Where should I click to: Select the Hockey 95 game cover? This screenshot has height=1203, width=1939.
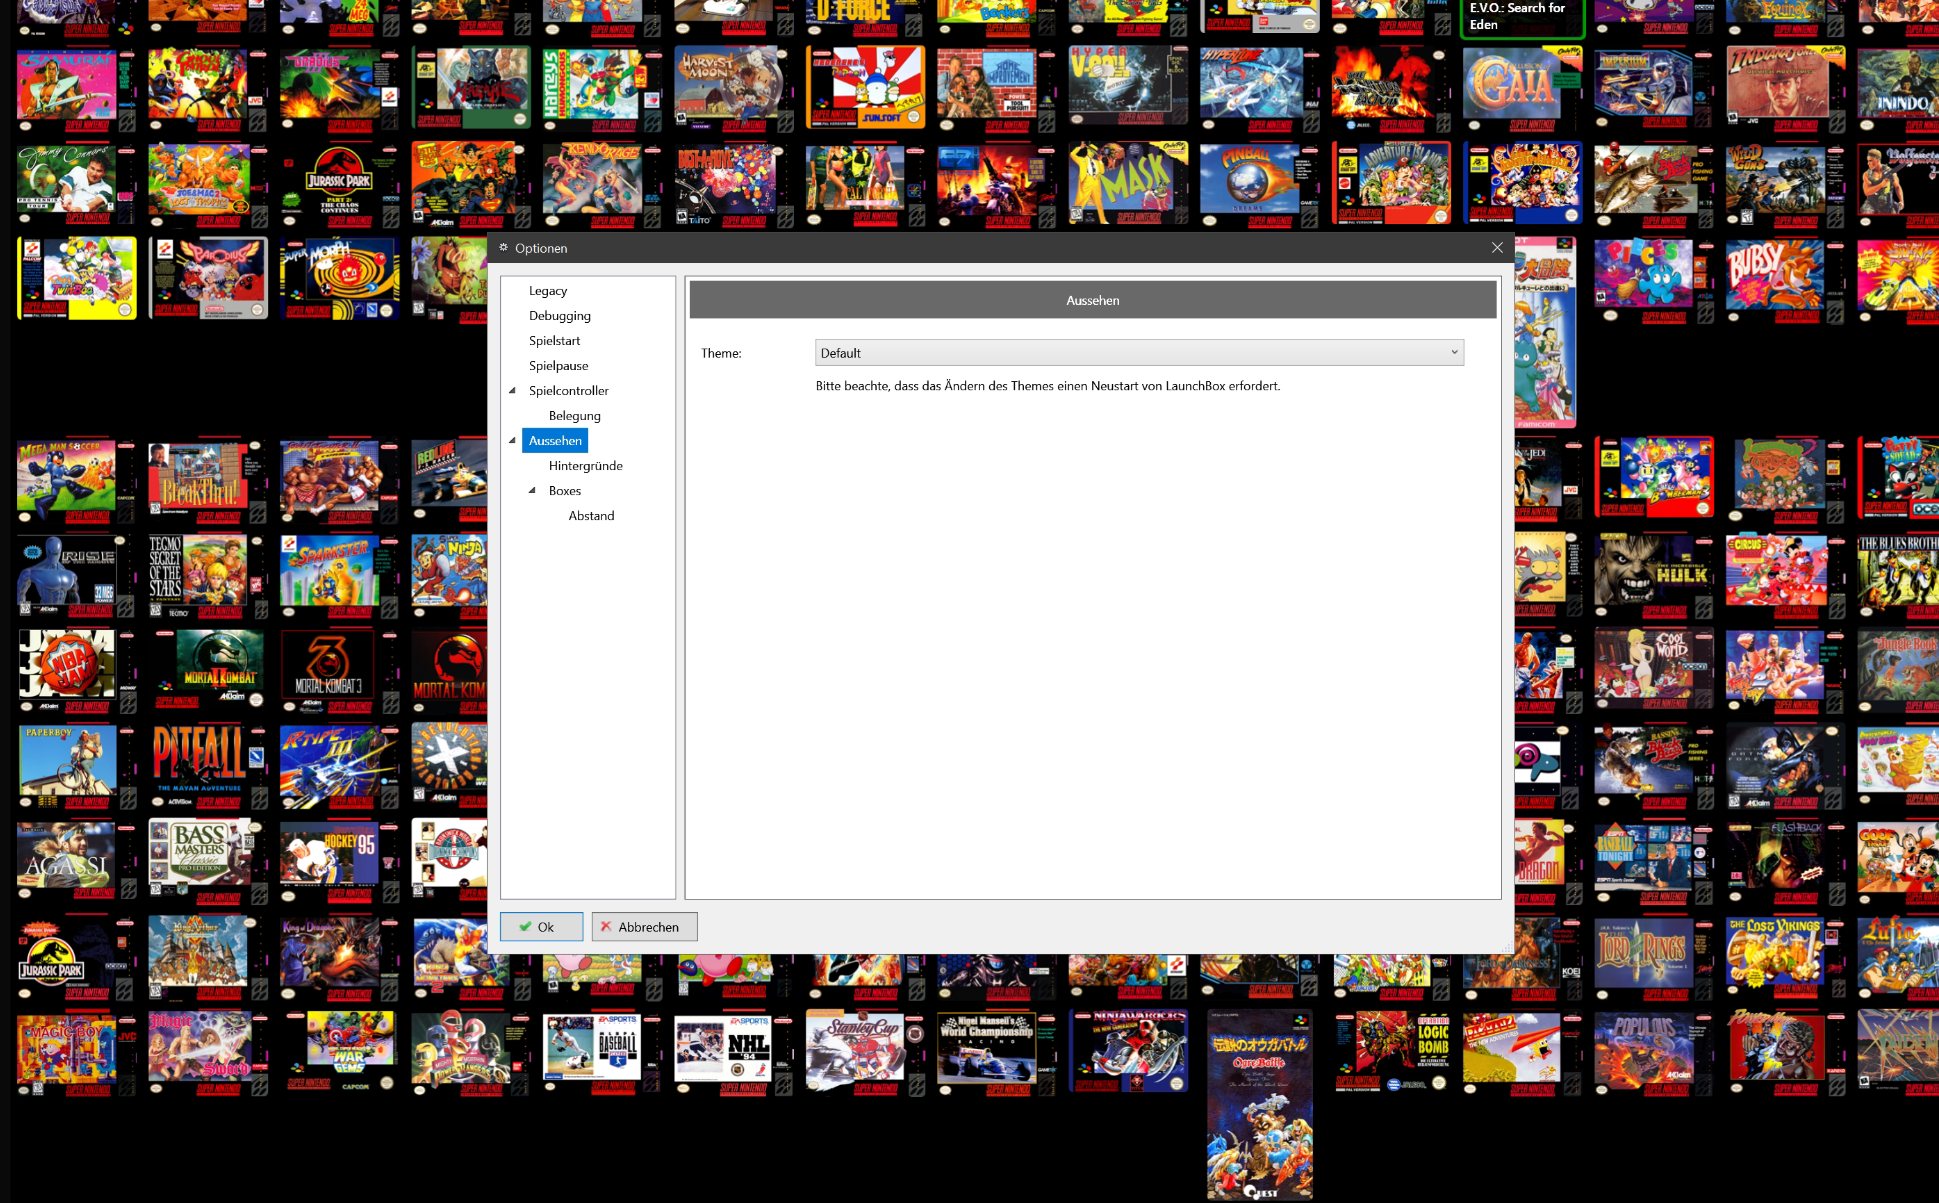point(339,862)
